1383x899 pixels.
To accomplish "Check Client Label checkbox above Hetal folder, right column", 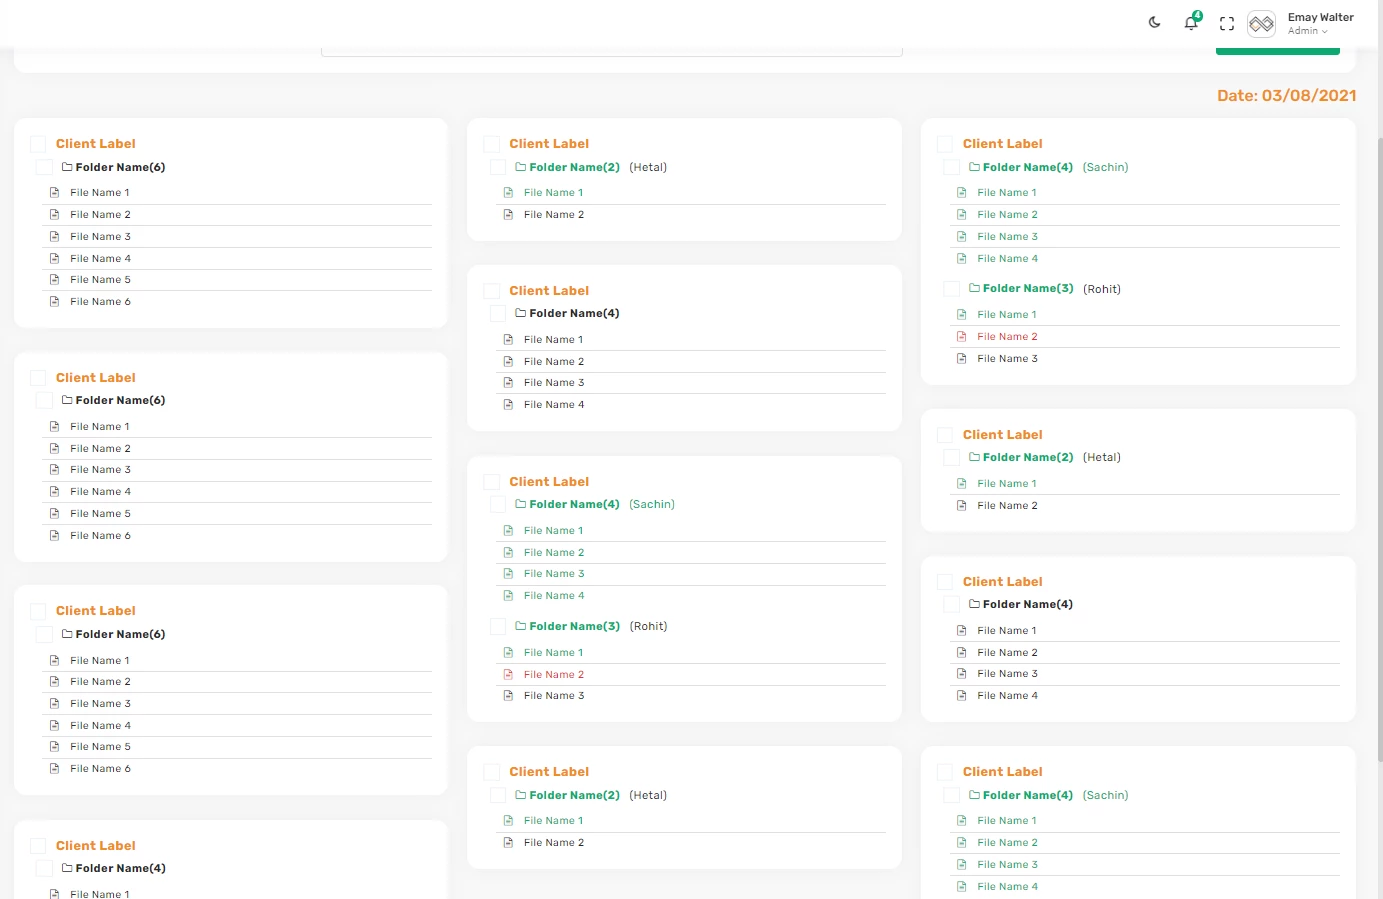I will 945,435.
